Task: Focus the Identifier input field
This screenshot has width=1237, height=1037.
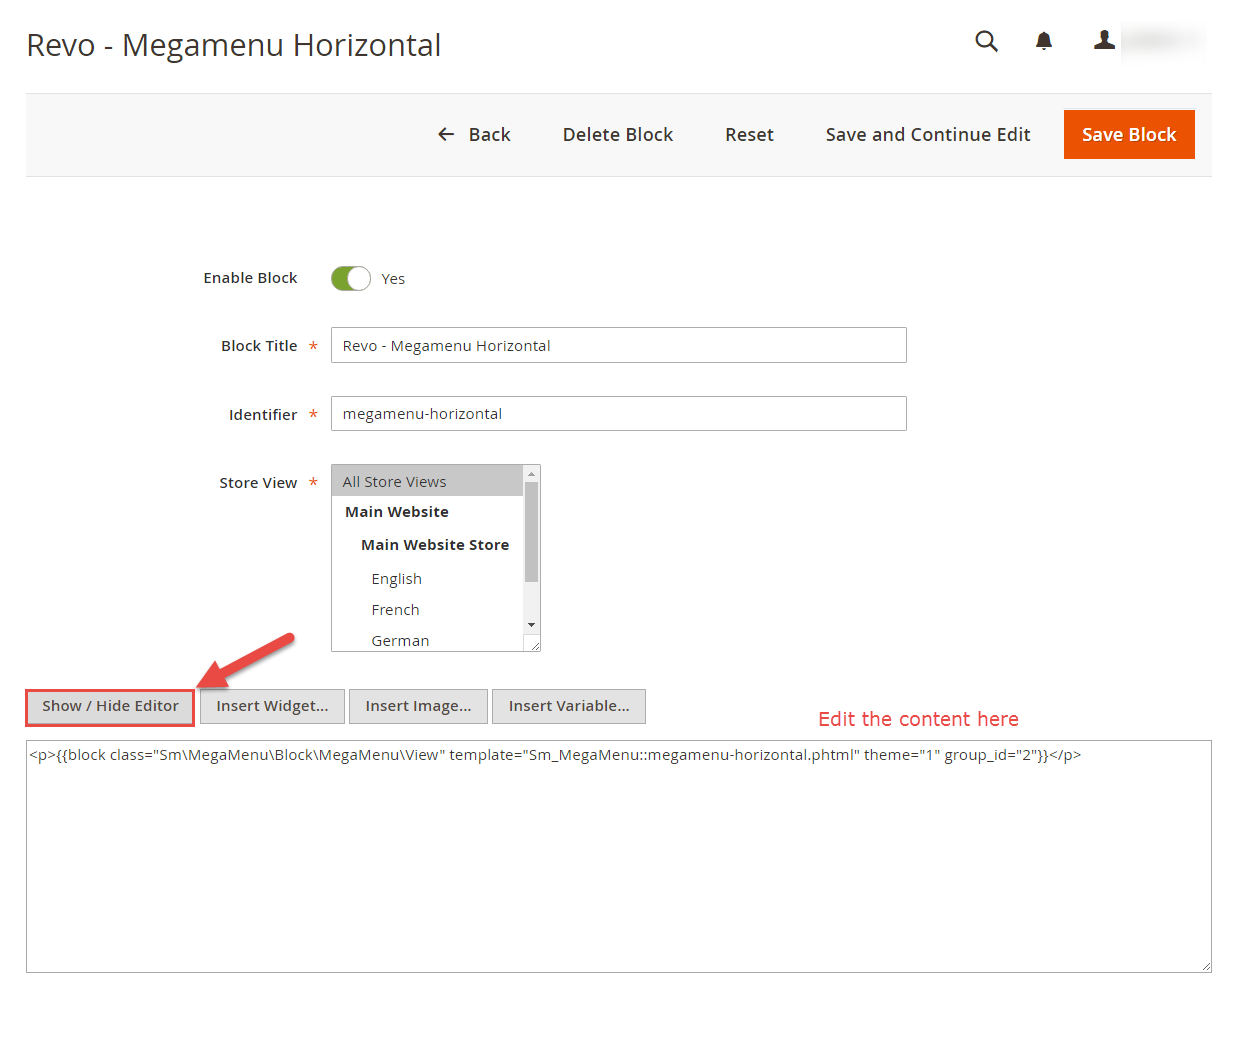Action: pos(619,414)
